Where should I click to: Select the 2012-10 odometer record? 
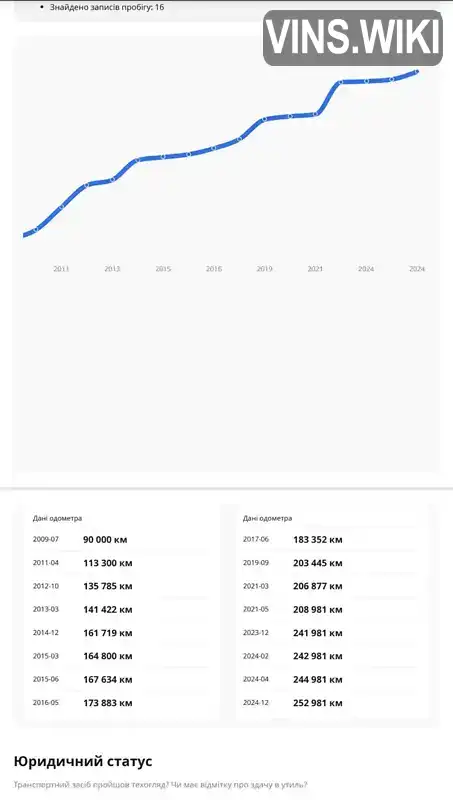pos(120,586)
